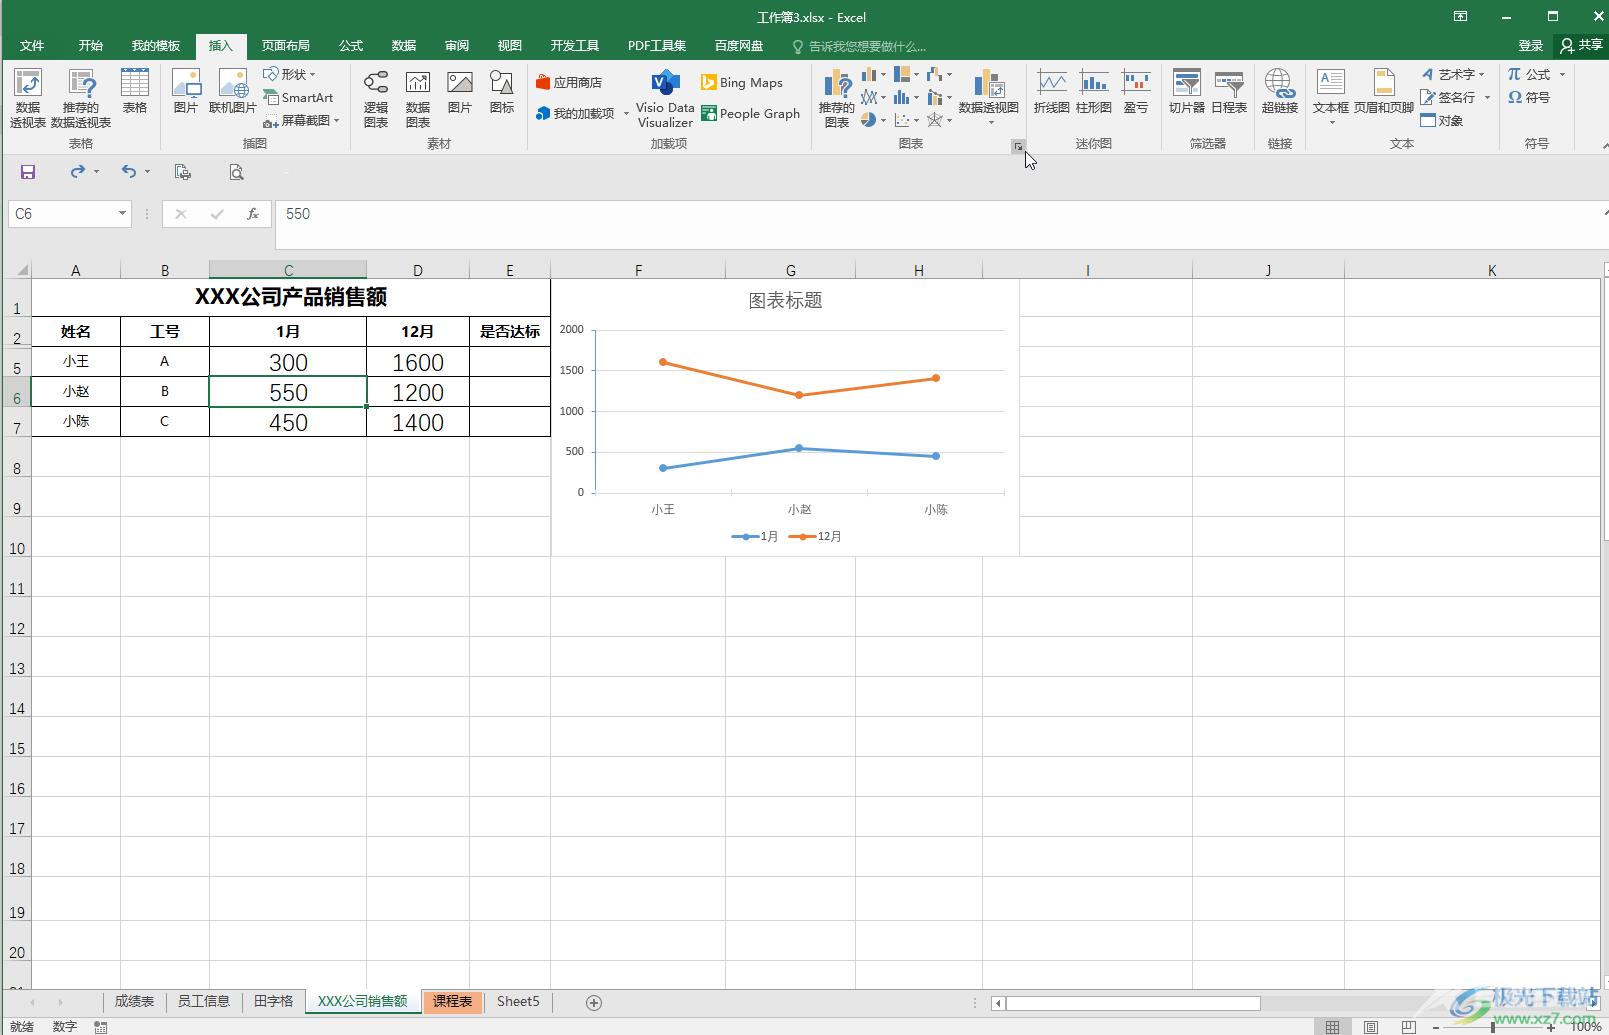Insert Header and Footer (页眉和页脚)
Viewport: 1609px width, 1035px height.
(1383, 91)
